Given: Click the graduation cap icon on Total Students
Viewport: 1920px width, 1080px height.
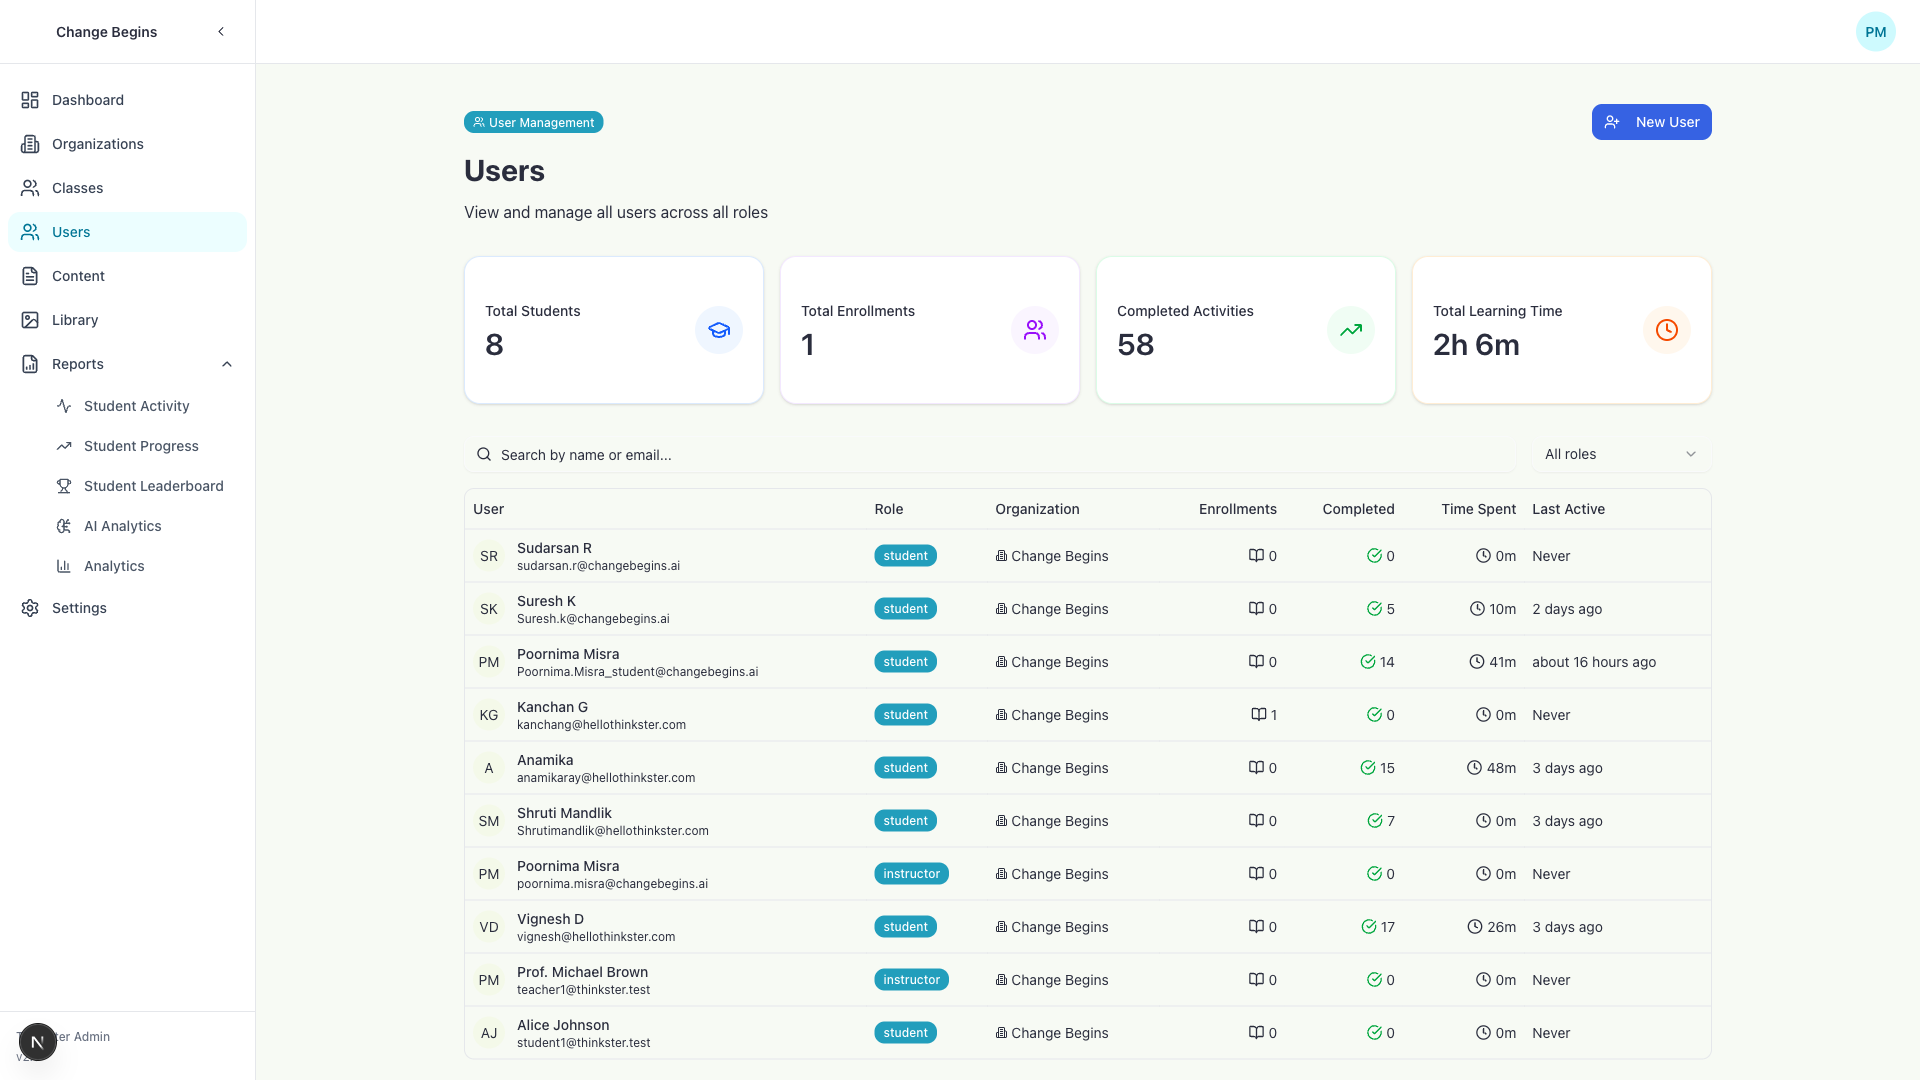Looking at the screenshot, I should [718, 330].
